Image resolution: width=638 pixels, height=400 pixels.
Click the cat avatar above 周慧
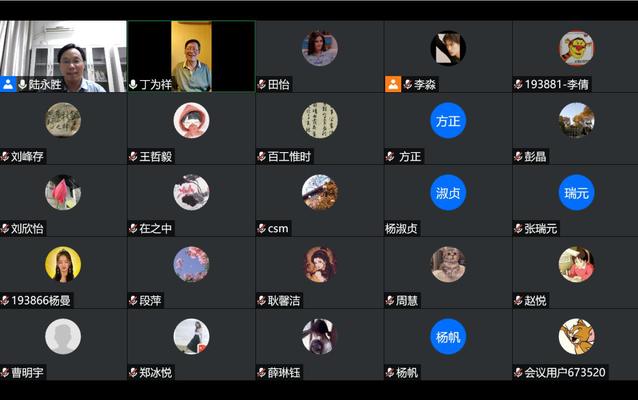click(x=448, y=264)
